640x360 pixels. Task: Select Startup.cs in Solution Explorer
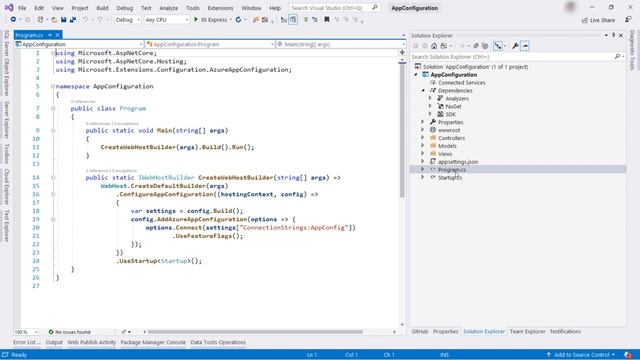pos(450,178)
